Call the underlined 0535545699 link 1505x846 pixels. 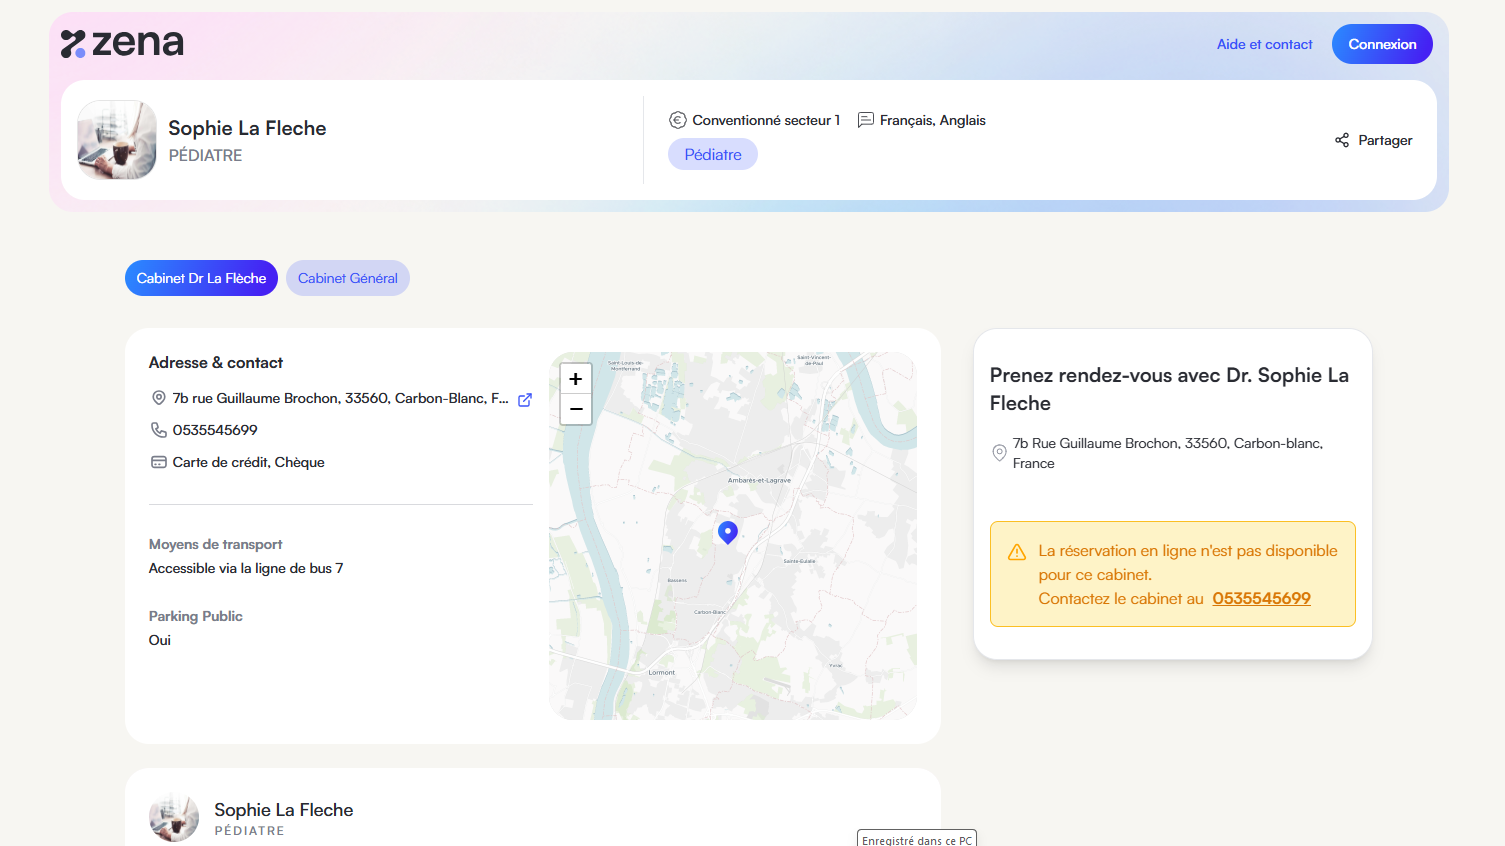[x=1261, y=598]
